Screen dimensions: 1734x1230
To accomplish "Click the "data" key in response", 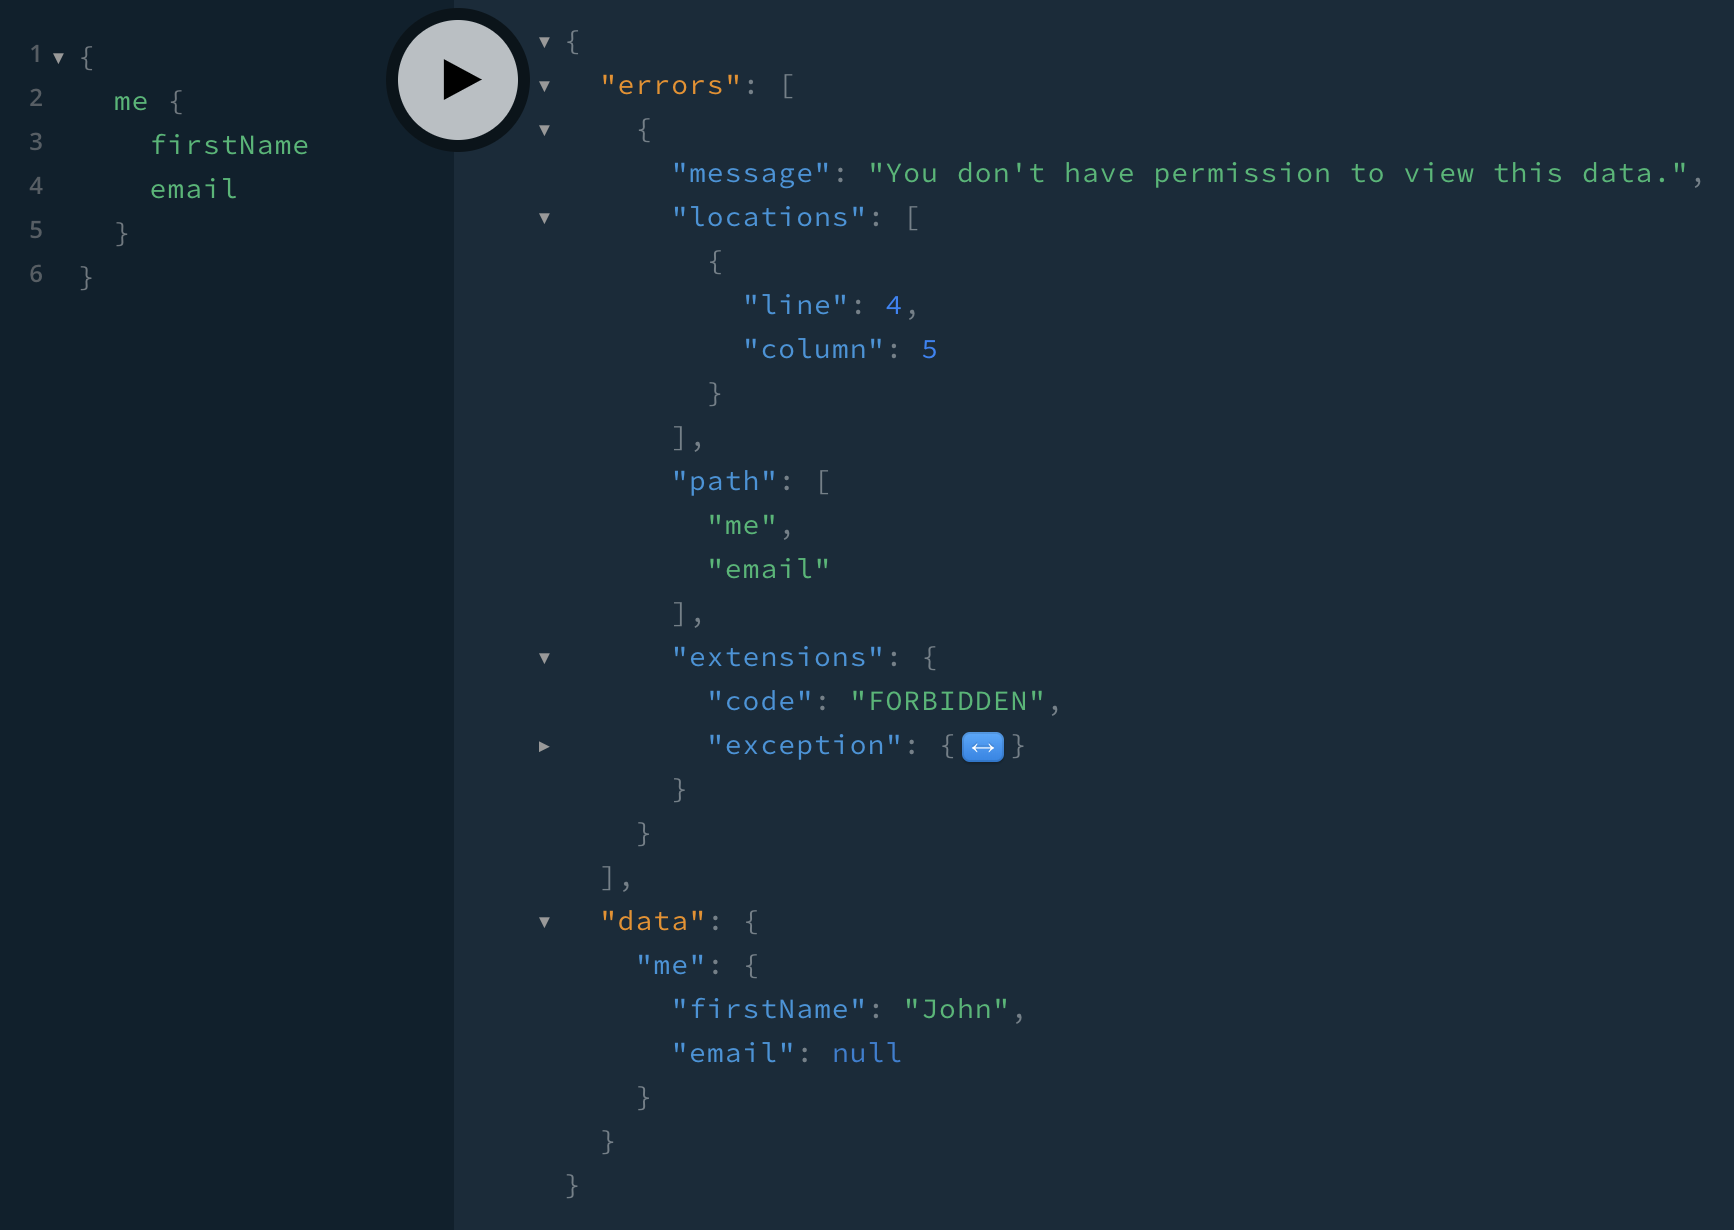I will [x=653, y=922].
